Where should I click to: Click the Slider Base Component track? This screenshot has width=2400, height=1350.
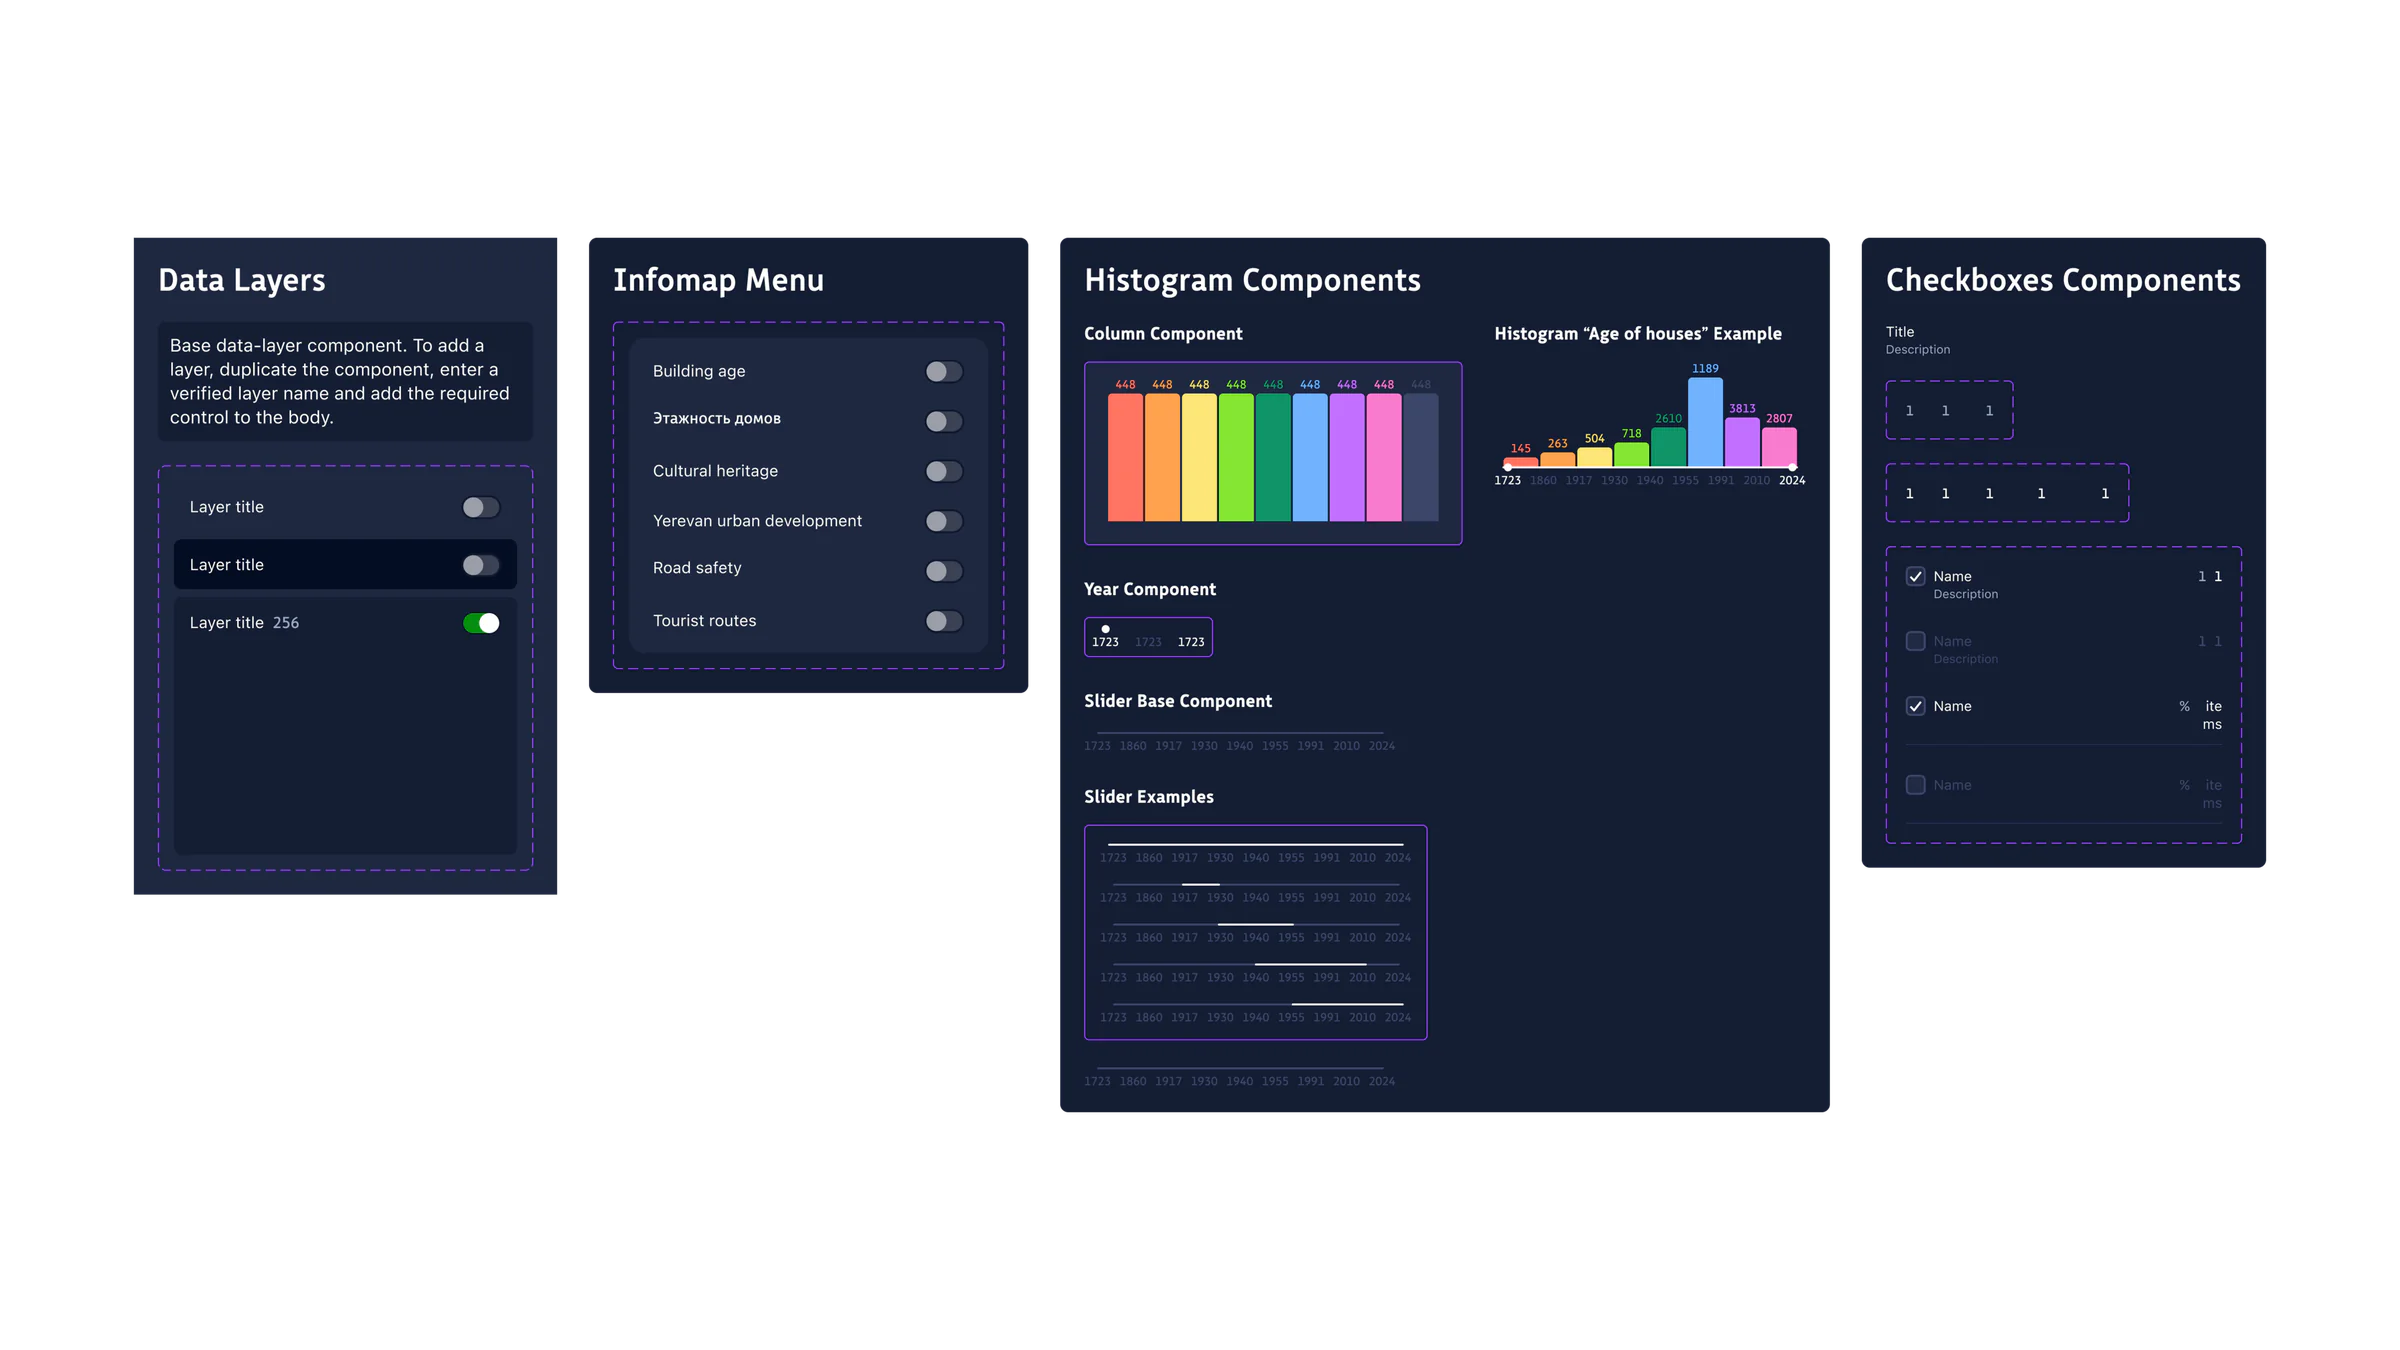tap(1240, 733)
